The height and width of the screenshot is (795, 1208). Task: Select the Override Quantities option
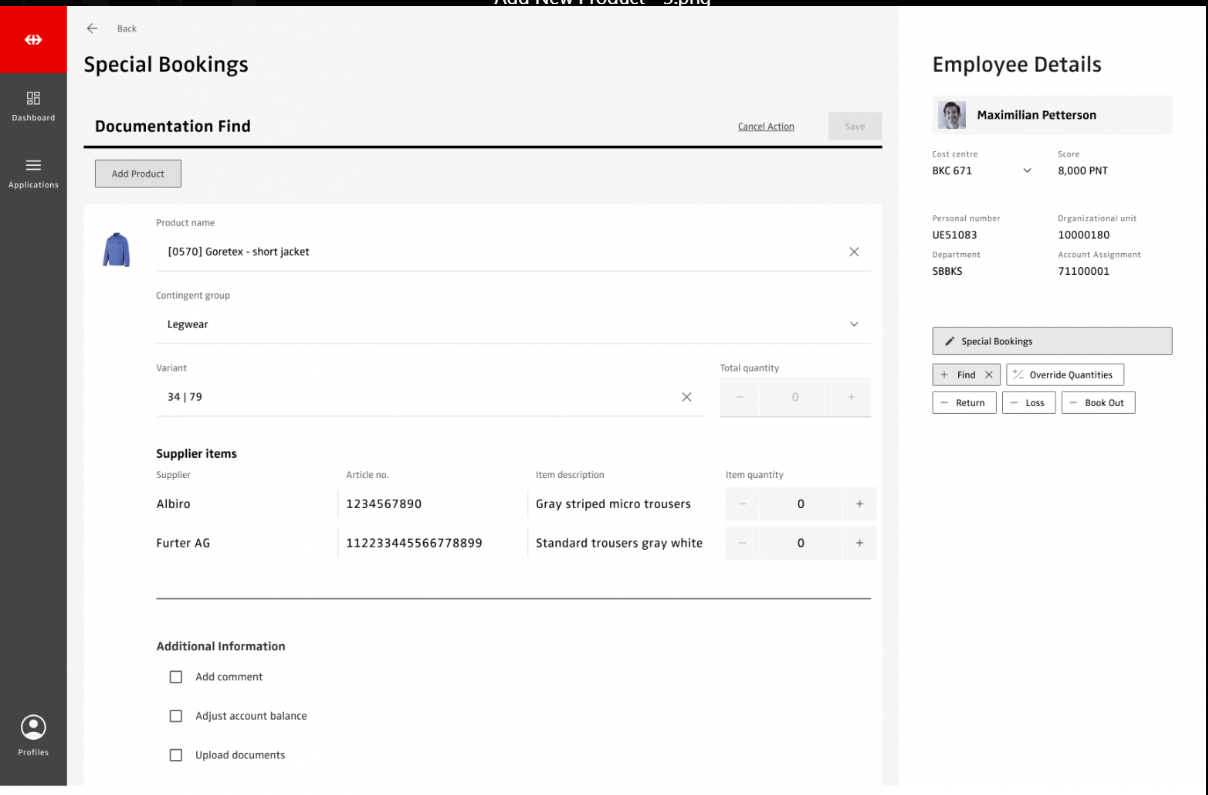pyautogui.click(x=1064, y=375)
